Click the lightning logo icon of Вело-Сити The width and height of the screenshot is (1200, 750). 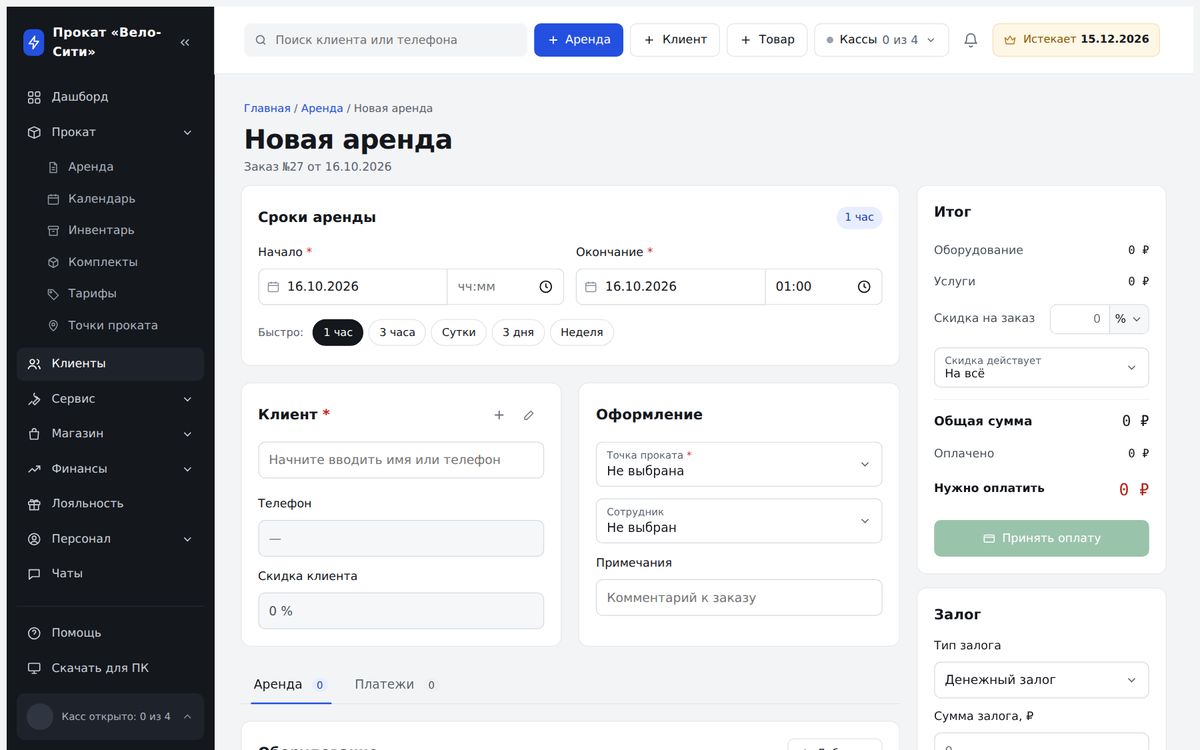33,42
